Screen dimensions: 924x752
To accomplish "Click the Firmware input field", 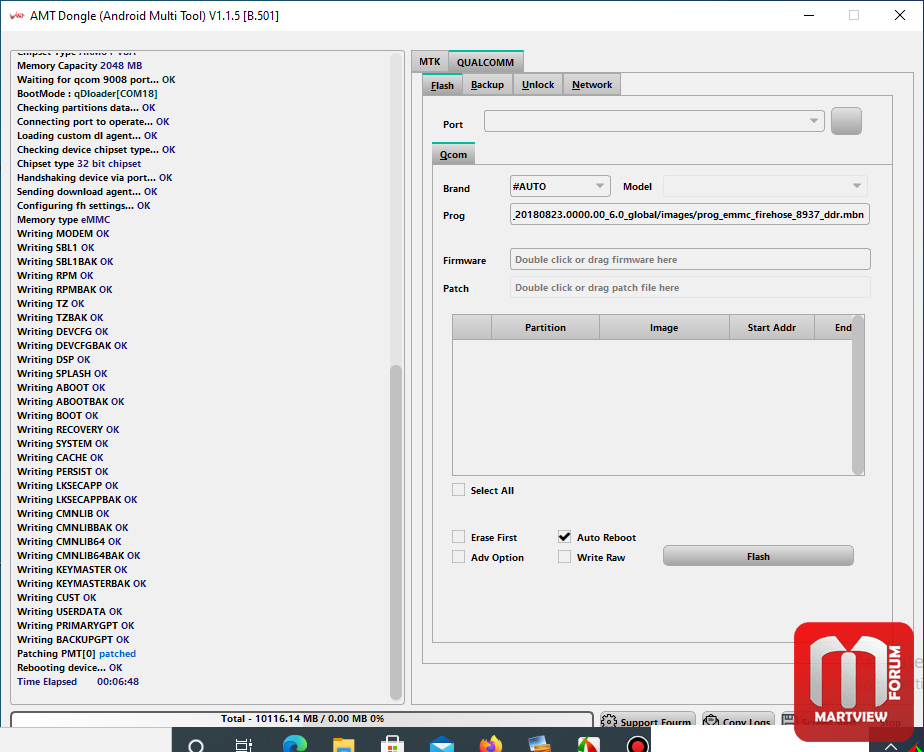I will point(689,259).
